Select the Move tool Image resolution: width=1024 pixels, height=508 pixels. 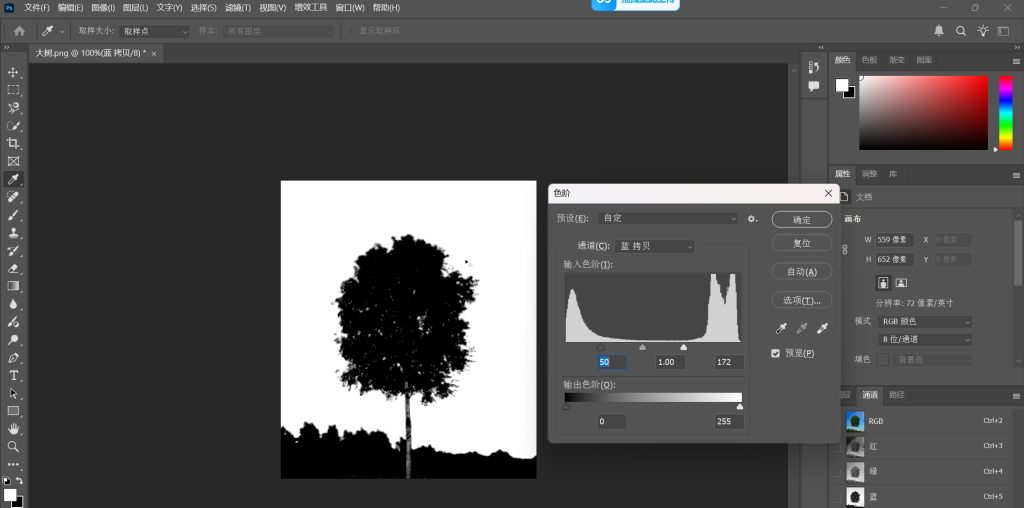click(x=14, y=73)
